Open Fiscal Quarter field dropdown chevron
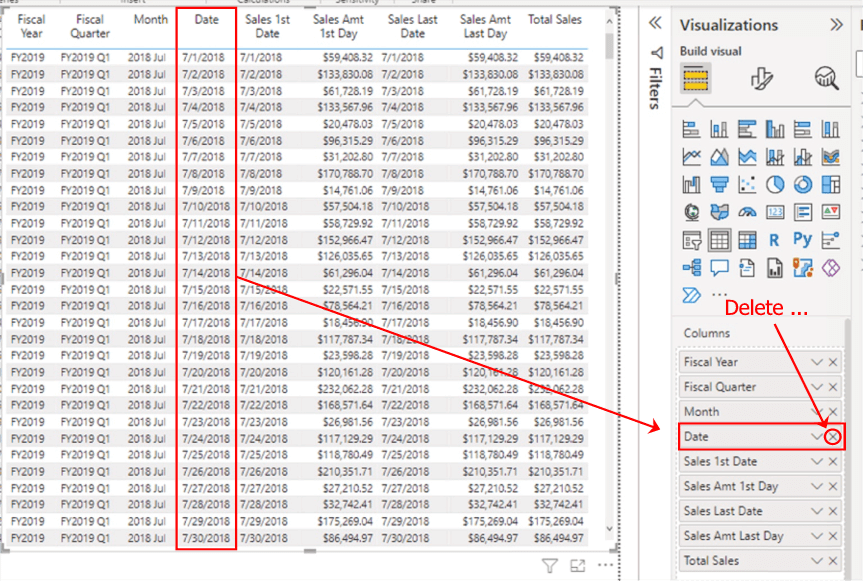This screenshot has height=581, width=863. coord(817,387)
